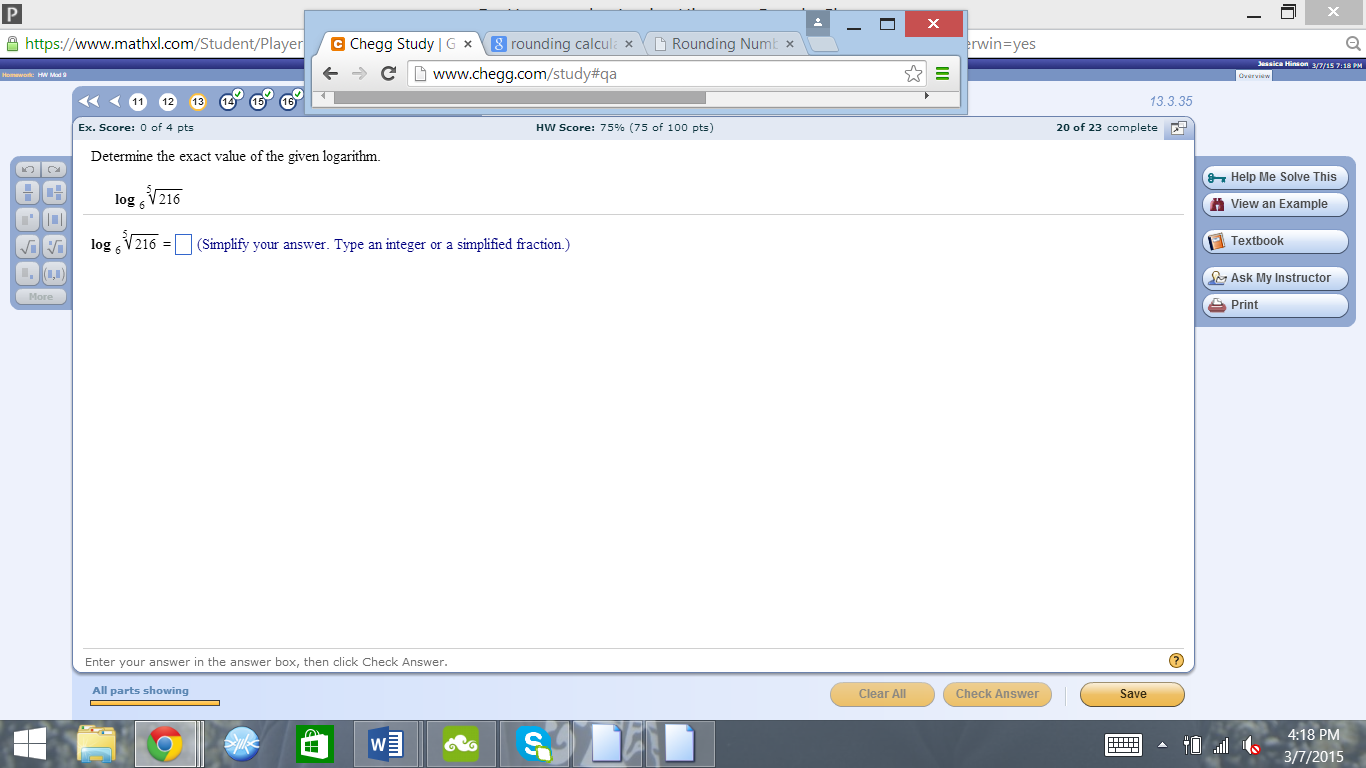Open question 11
The height and width of the screenshot is (768, 1366).
138,101
